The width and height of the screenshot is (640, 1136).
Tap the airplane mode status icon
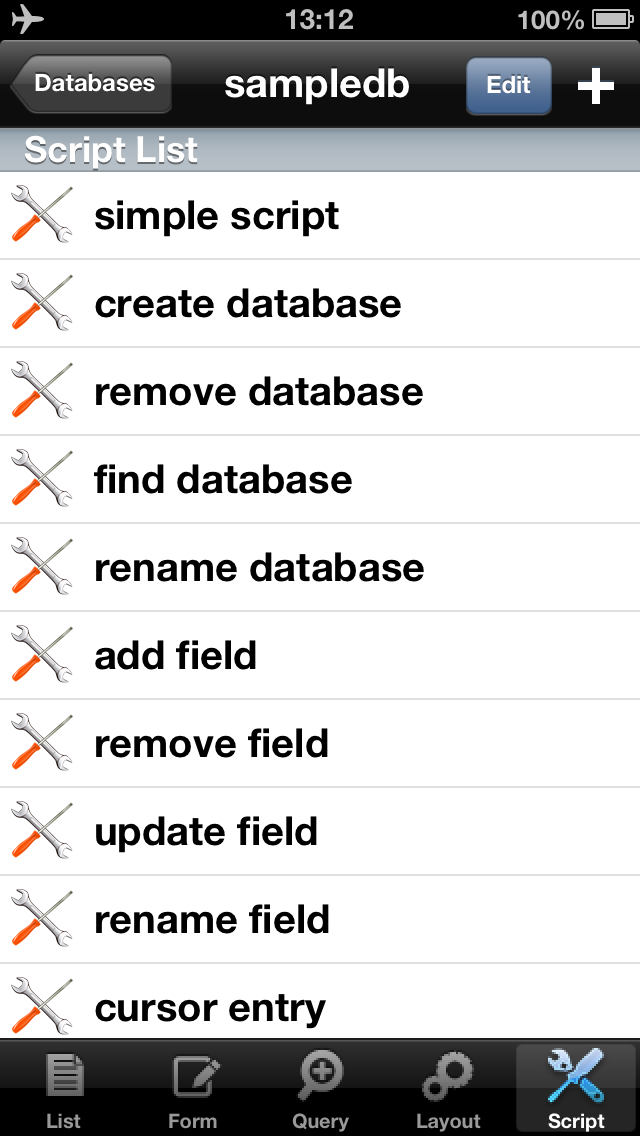point(27,19)
